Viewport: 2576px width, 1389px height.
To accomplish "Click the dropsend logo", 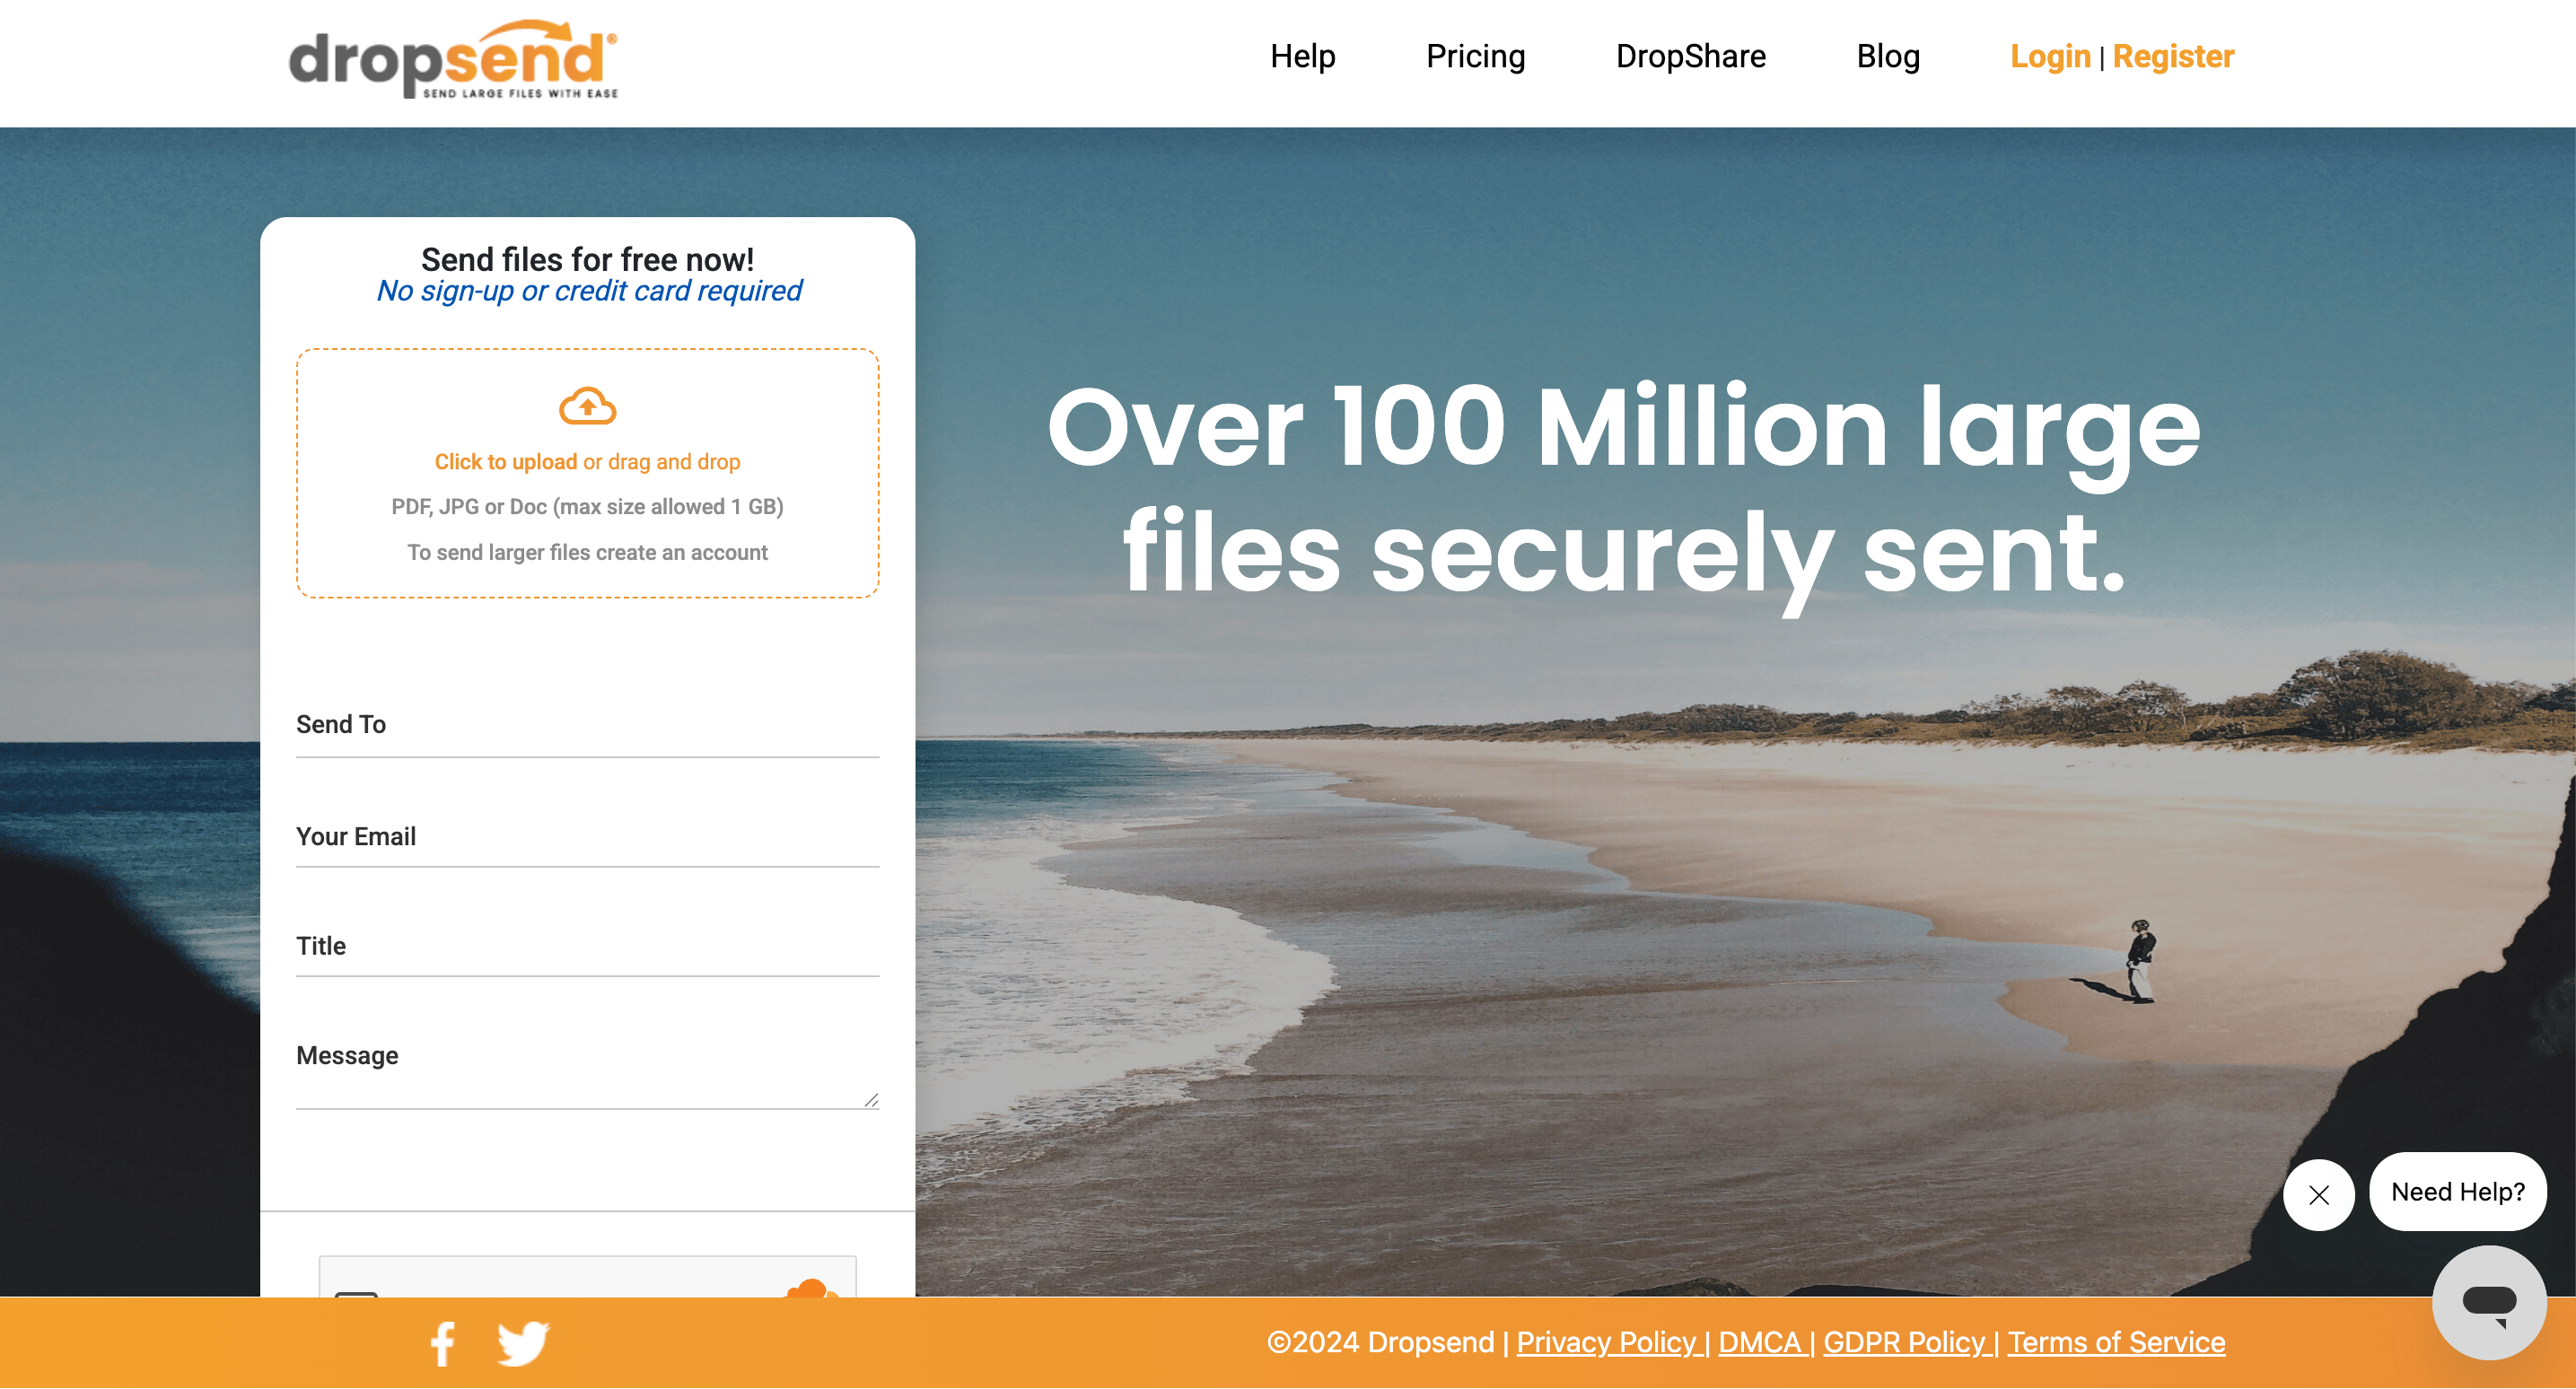I will tap(453, 60).
